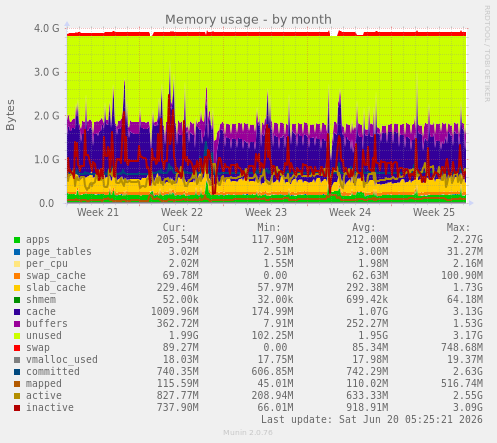Click apps current value 205.54M
The width and height of the screenshot is (497, 443).
[178, 240]
